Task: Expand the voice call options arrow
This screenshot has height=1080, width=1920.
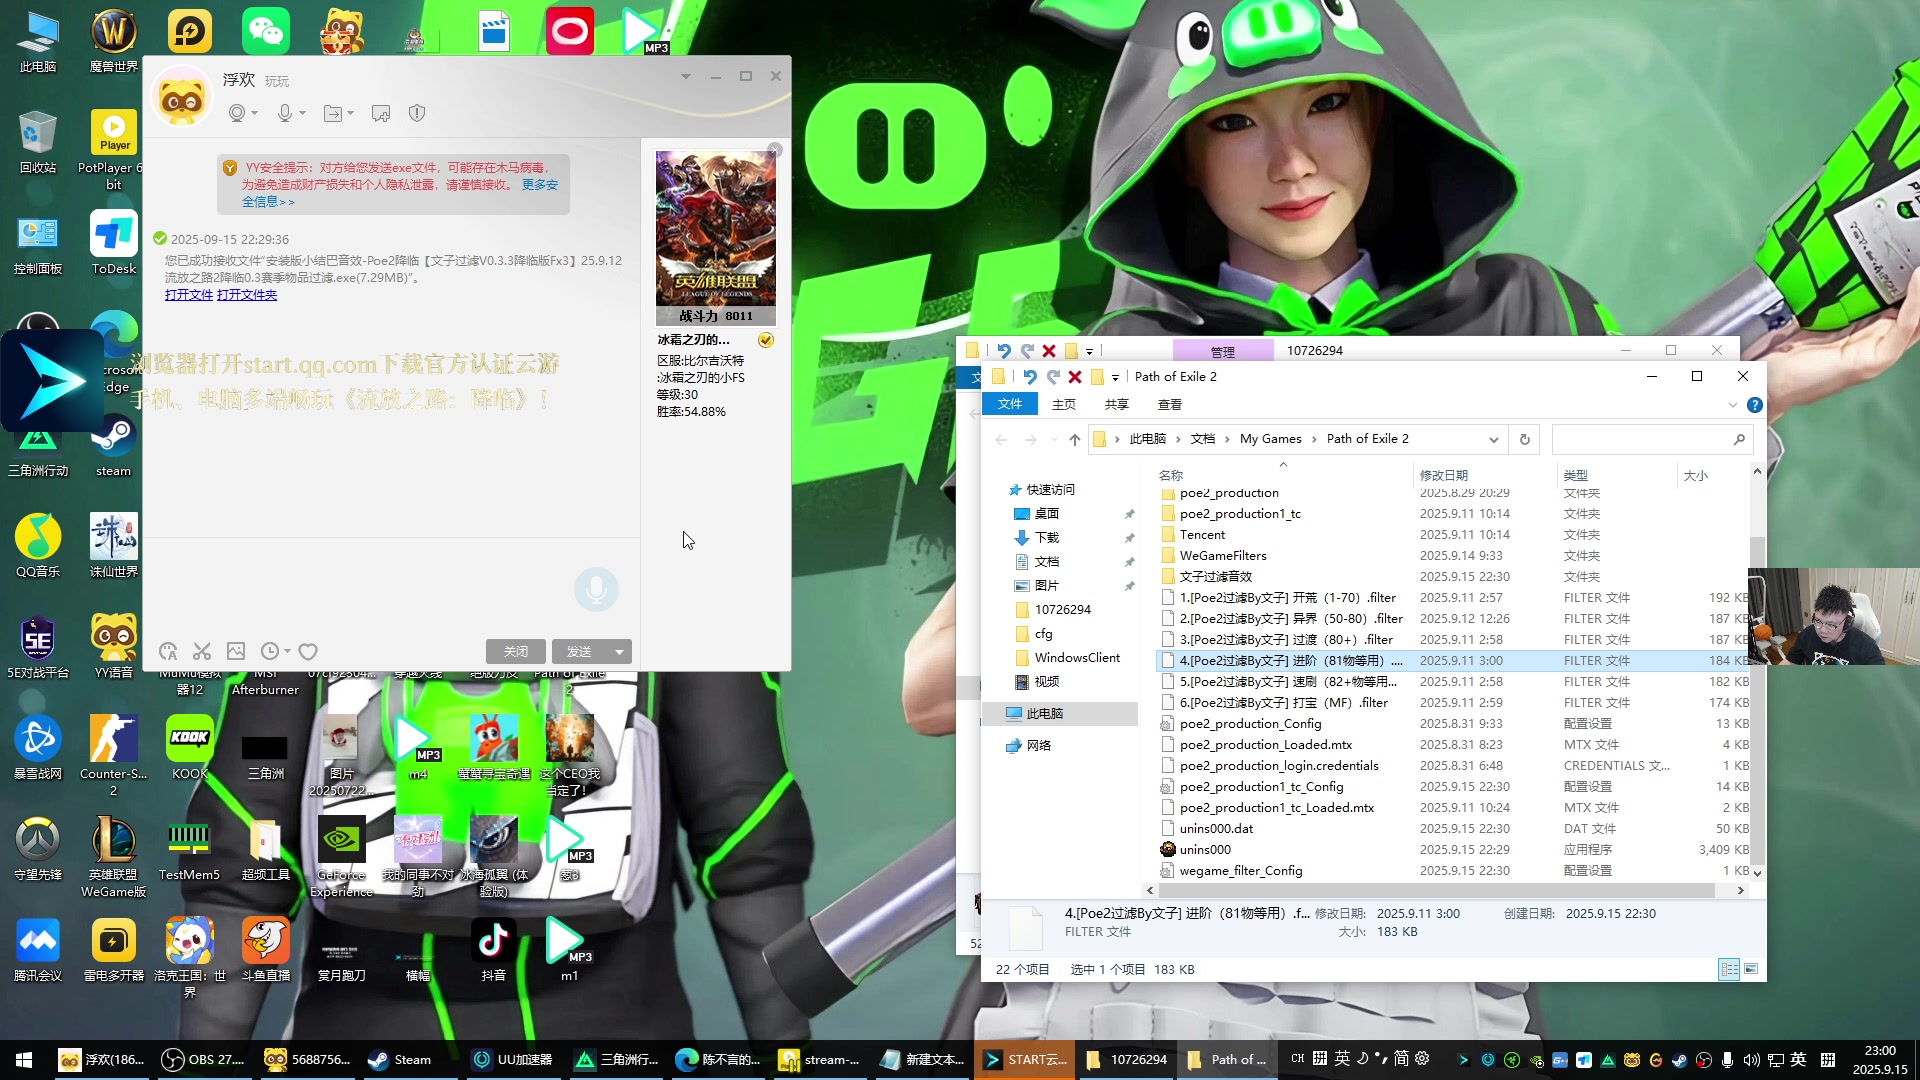Action: (302, 114)
